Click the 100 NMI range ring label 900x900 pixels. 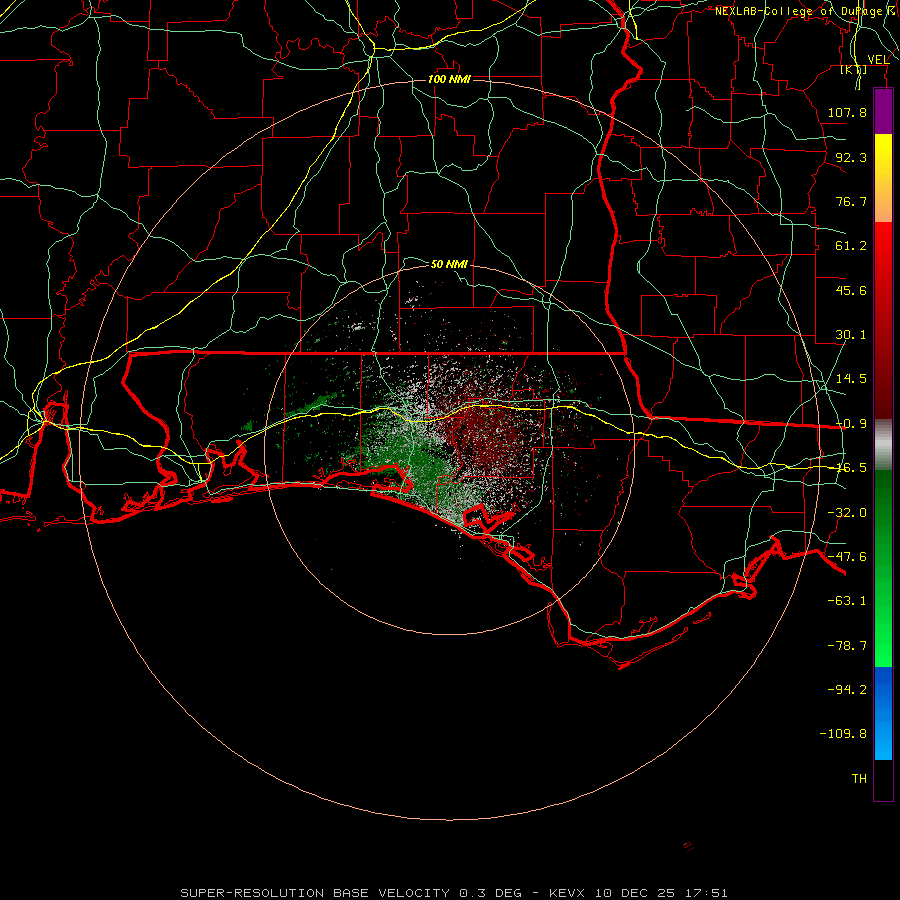(449, 79)
